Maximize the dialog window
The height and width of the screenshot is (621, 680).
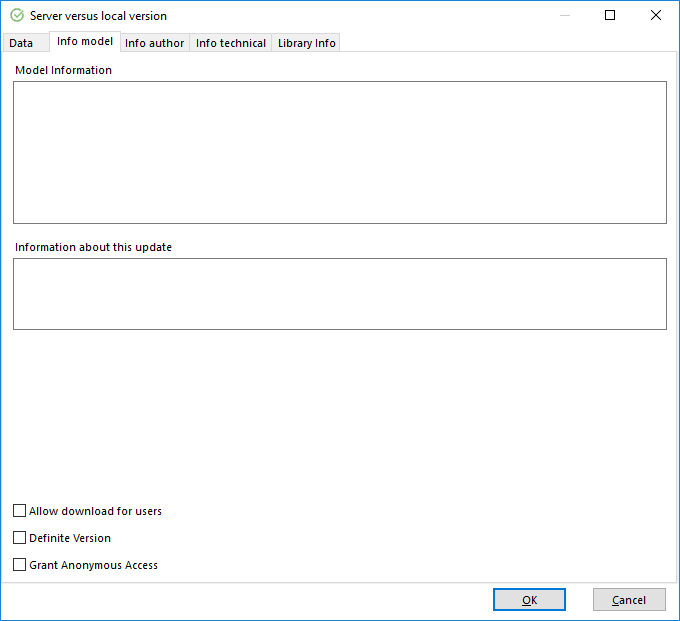point(610,16)
